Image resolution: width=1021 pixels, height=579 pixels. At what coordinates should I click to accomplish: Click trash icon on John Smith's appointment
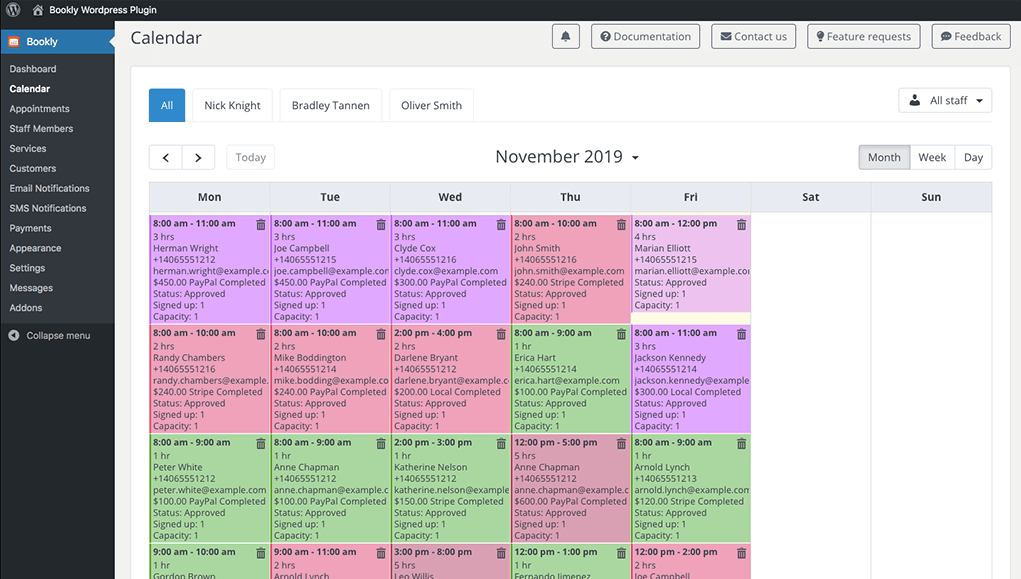621,224
